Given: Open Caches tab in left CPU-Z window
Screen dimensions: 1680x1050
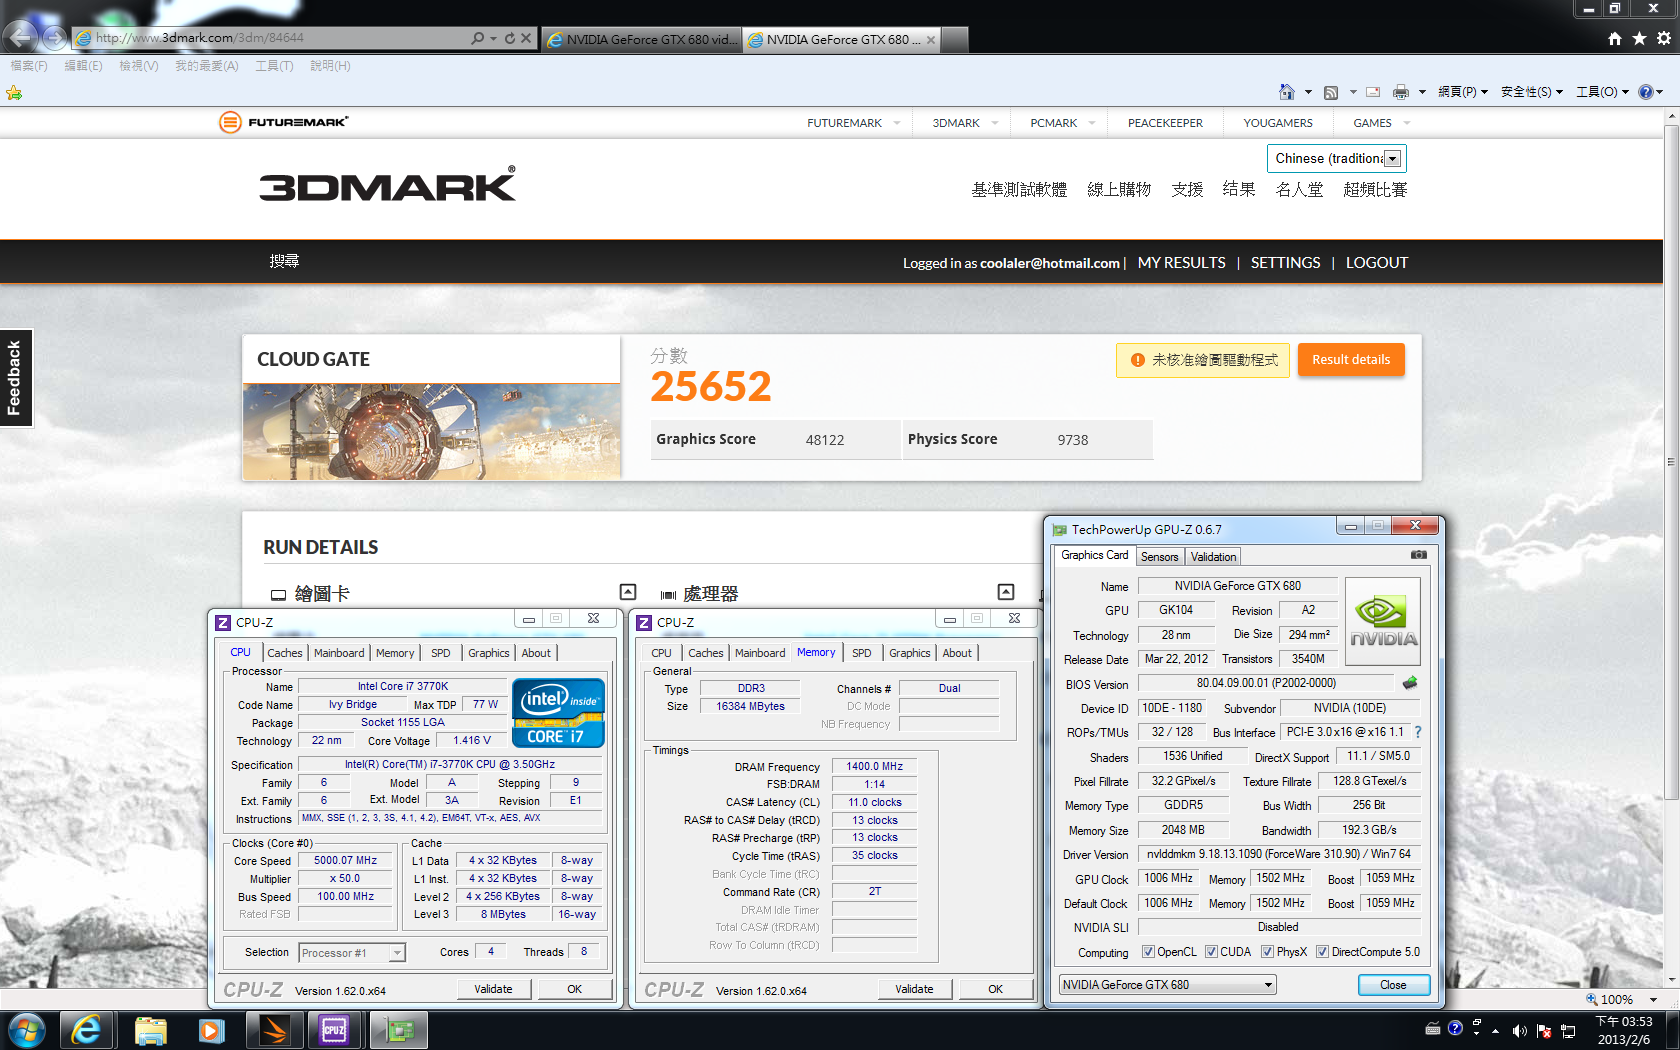Looking at the screenshot, I should pyautogui.click(x=284, y=653).
